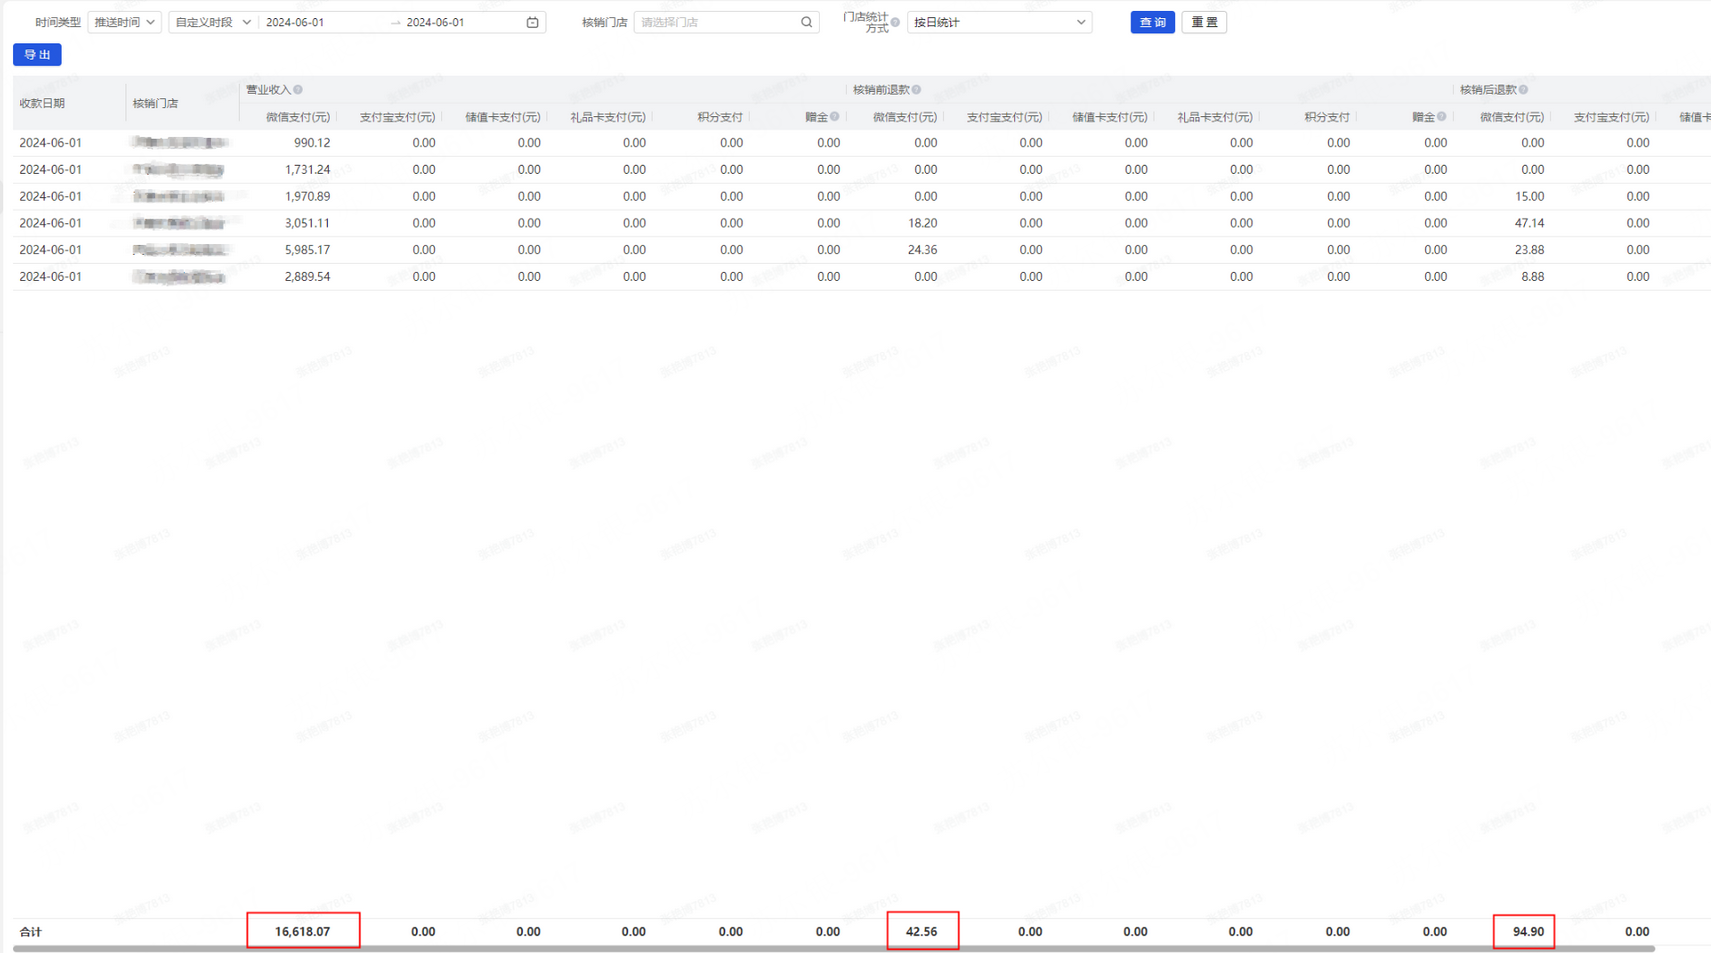Image resolution: width=1711 pixels, height=953 pixels.
Task: Click the 核销后退款 group header
Action: pyautogui.click(x=1488, y=90)
